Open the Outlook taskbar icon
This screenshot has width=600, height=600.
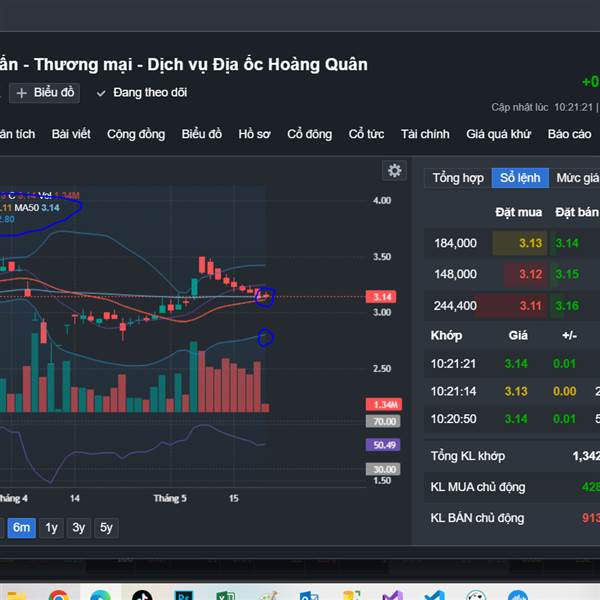(x=309, y=594)
